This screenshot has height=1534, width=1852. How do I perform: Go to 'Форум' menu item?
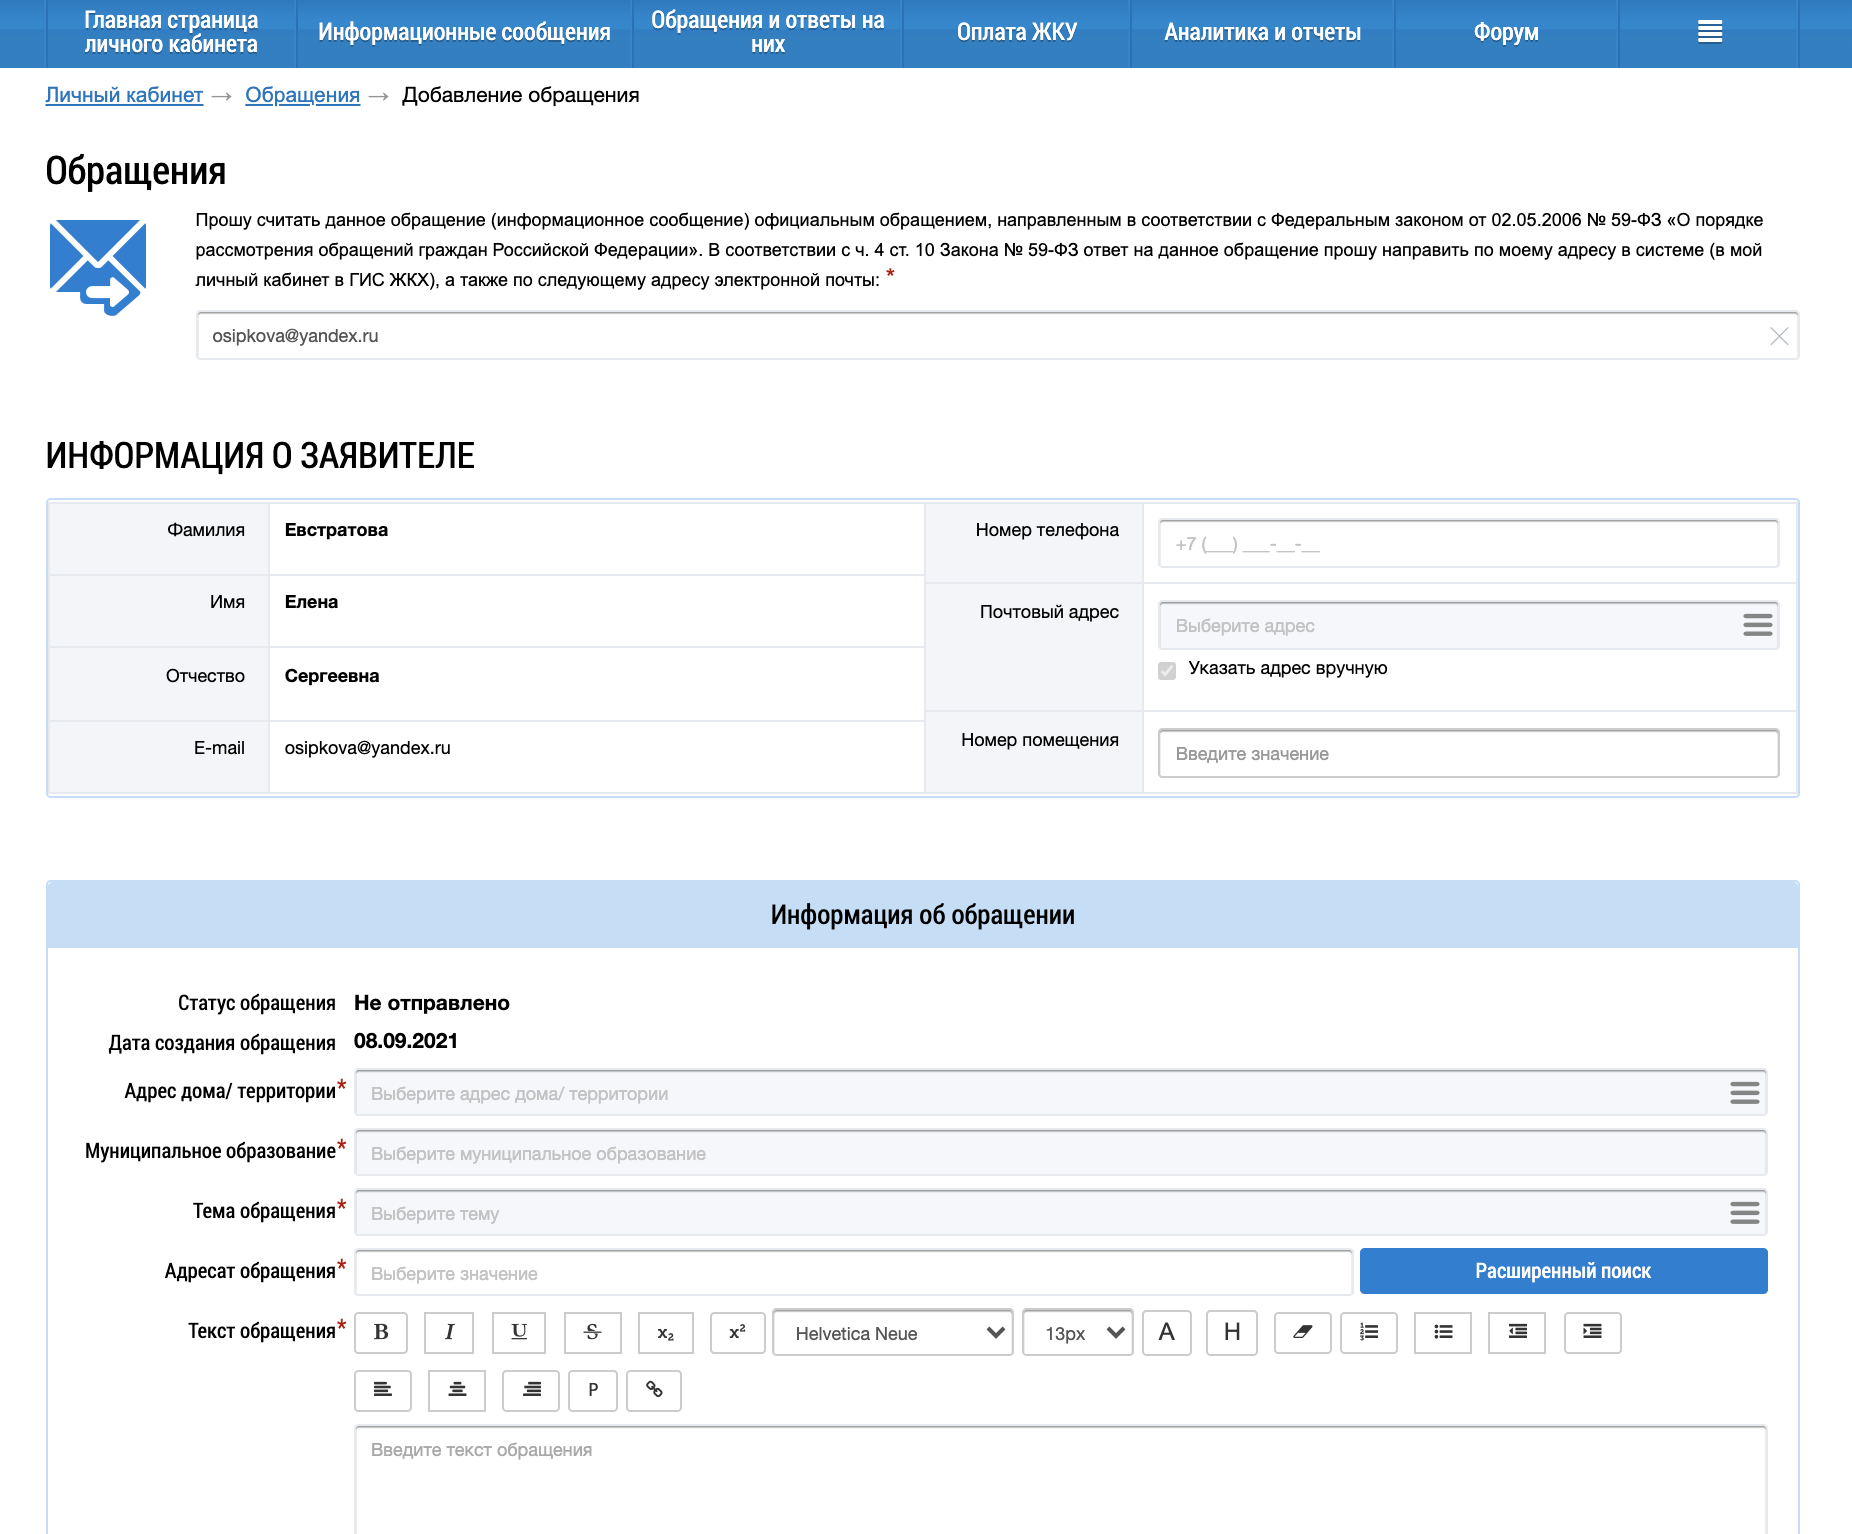click(1506, 33)
